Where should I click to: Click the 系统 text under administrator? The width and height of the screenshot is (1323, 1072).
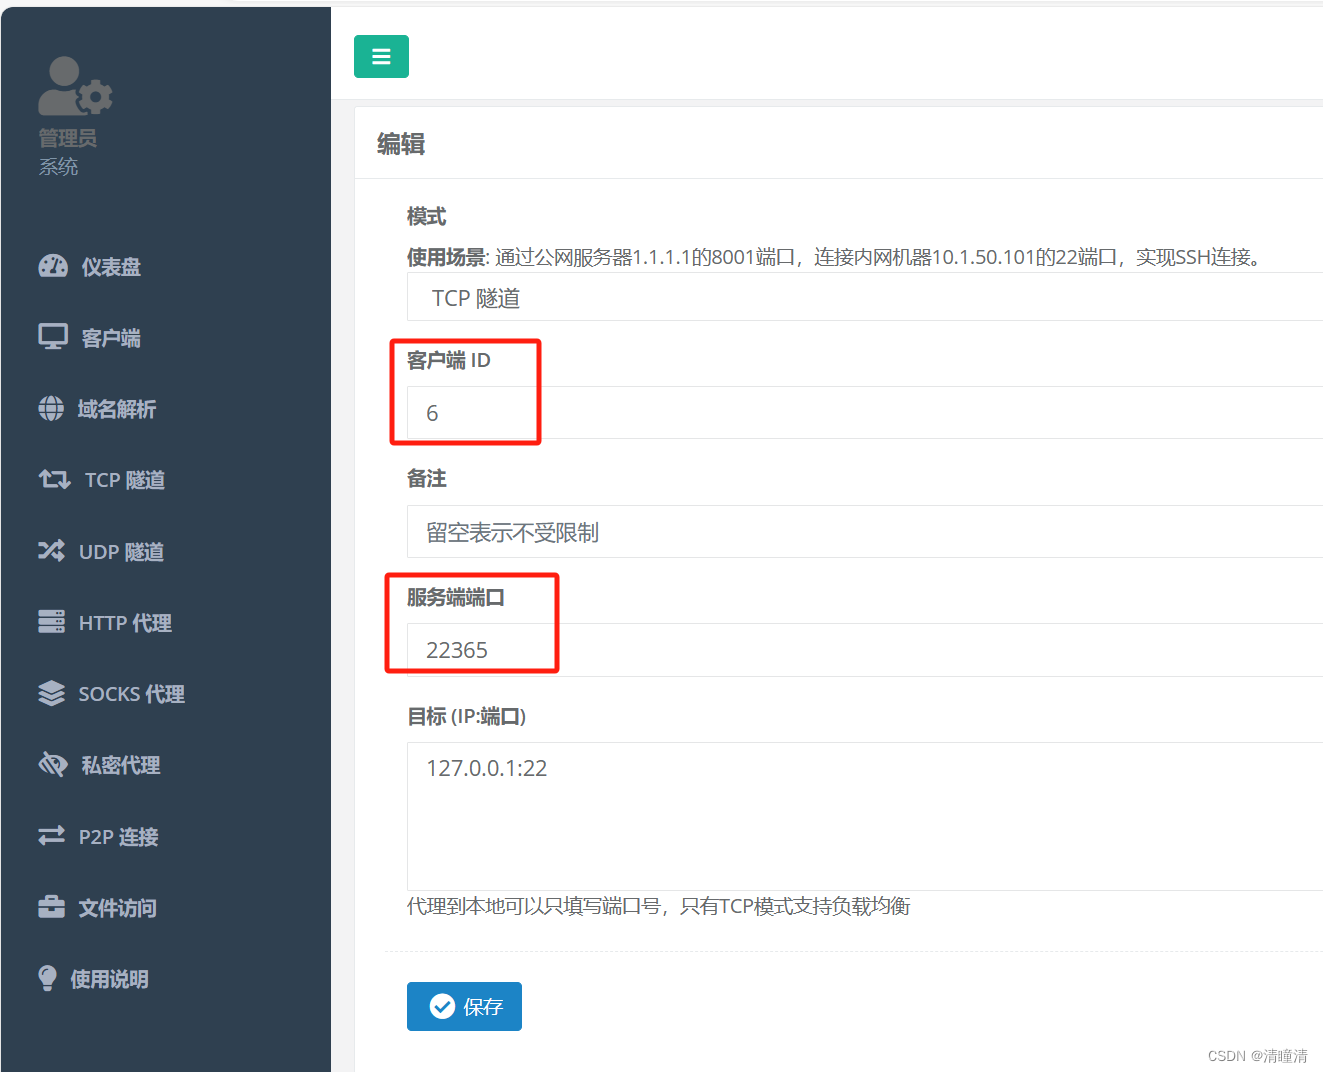click(x=58, y=166)
